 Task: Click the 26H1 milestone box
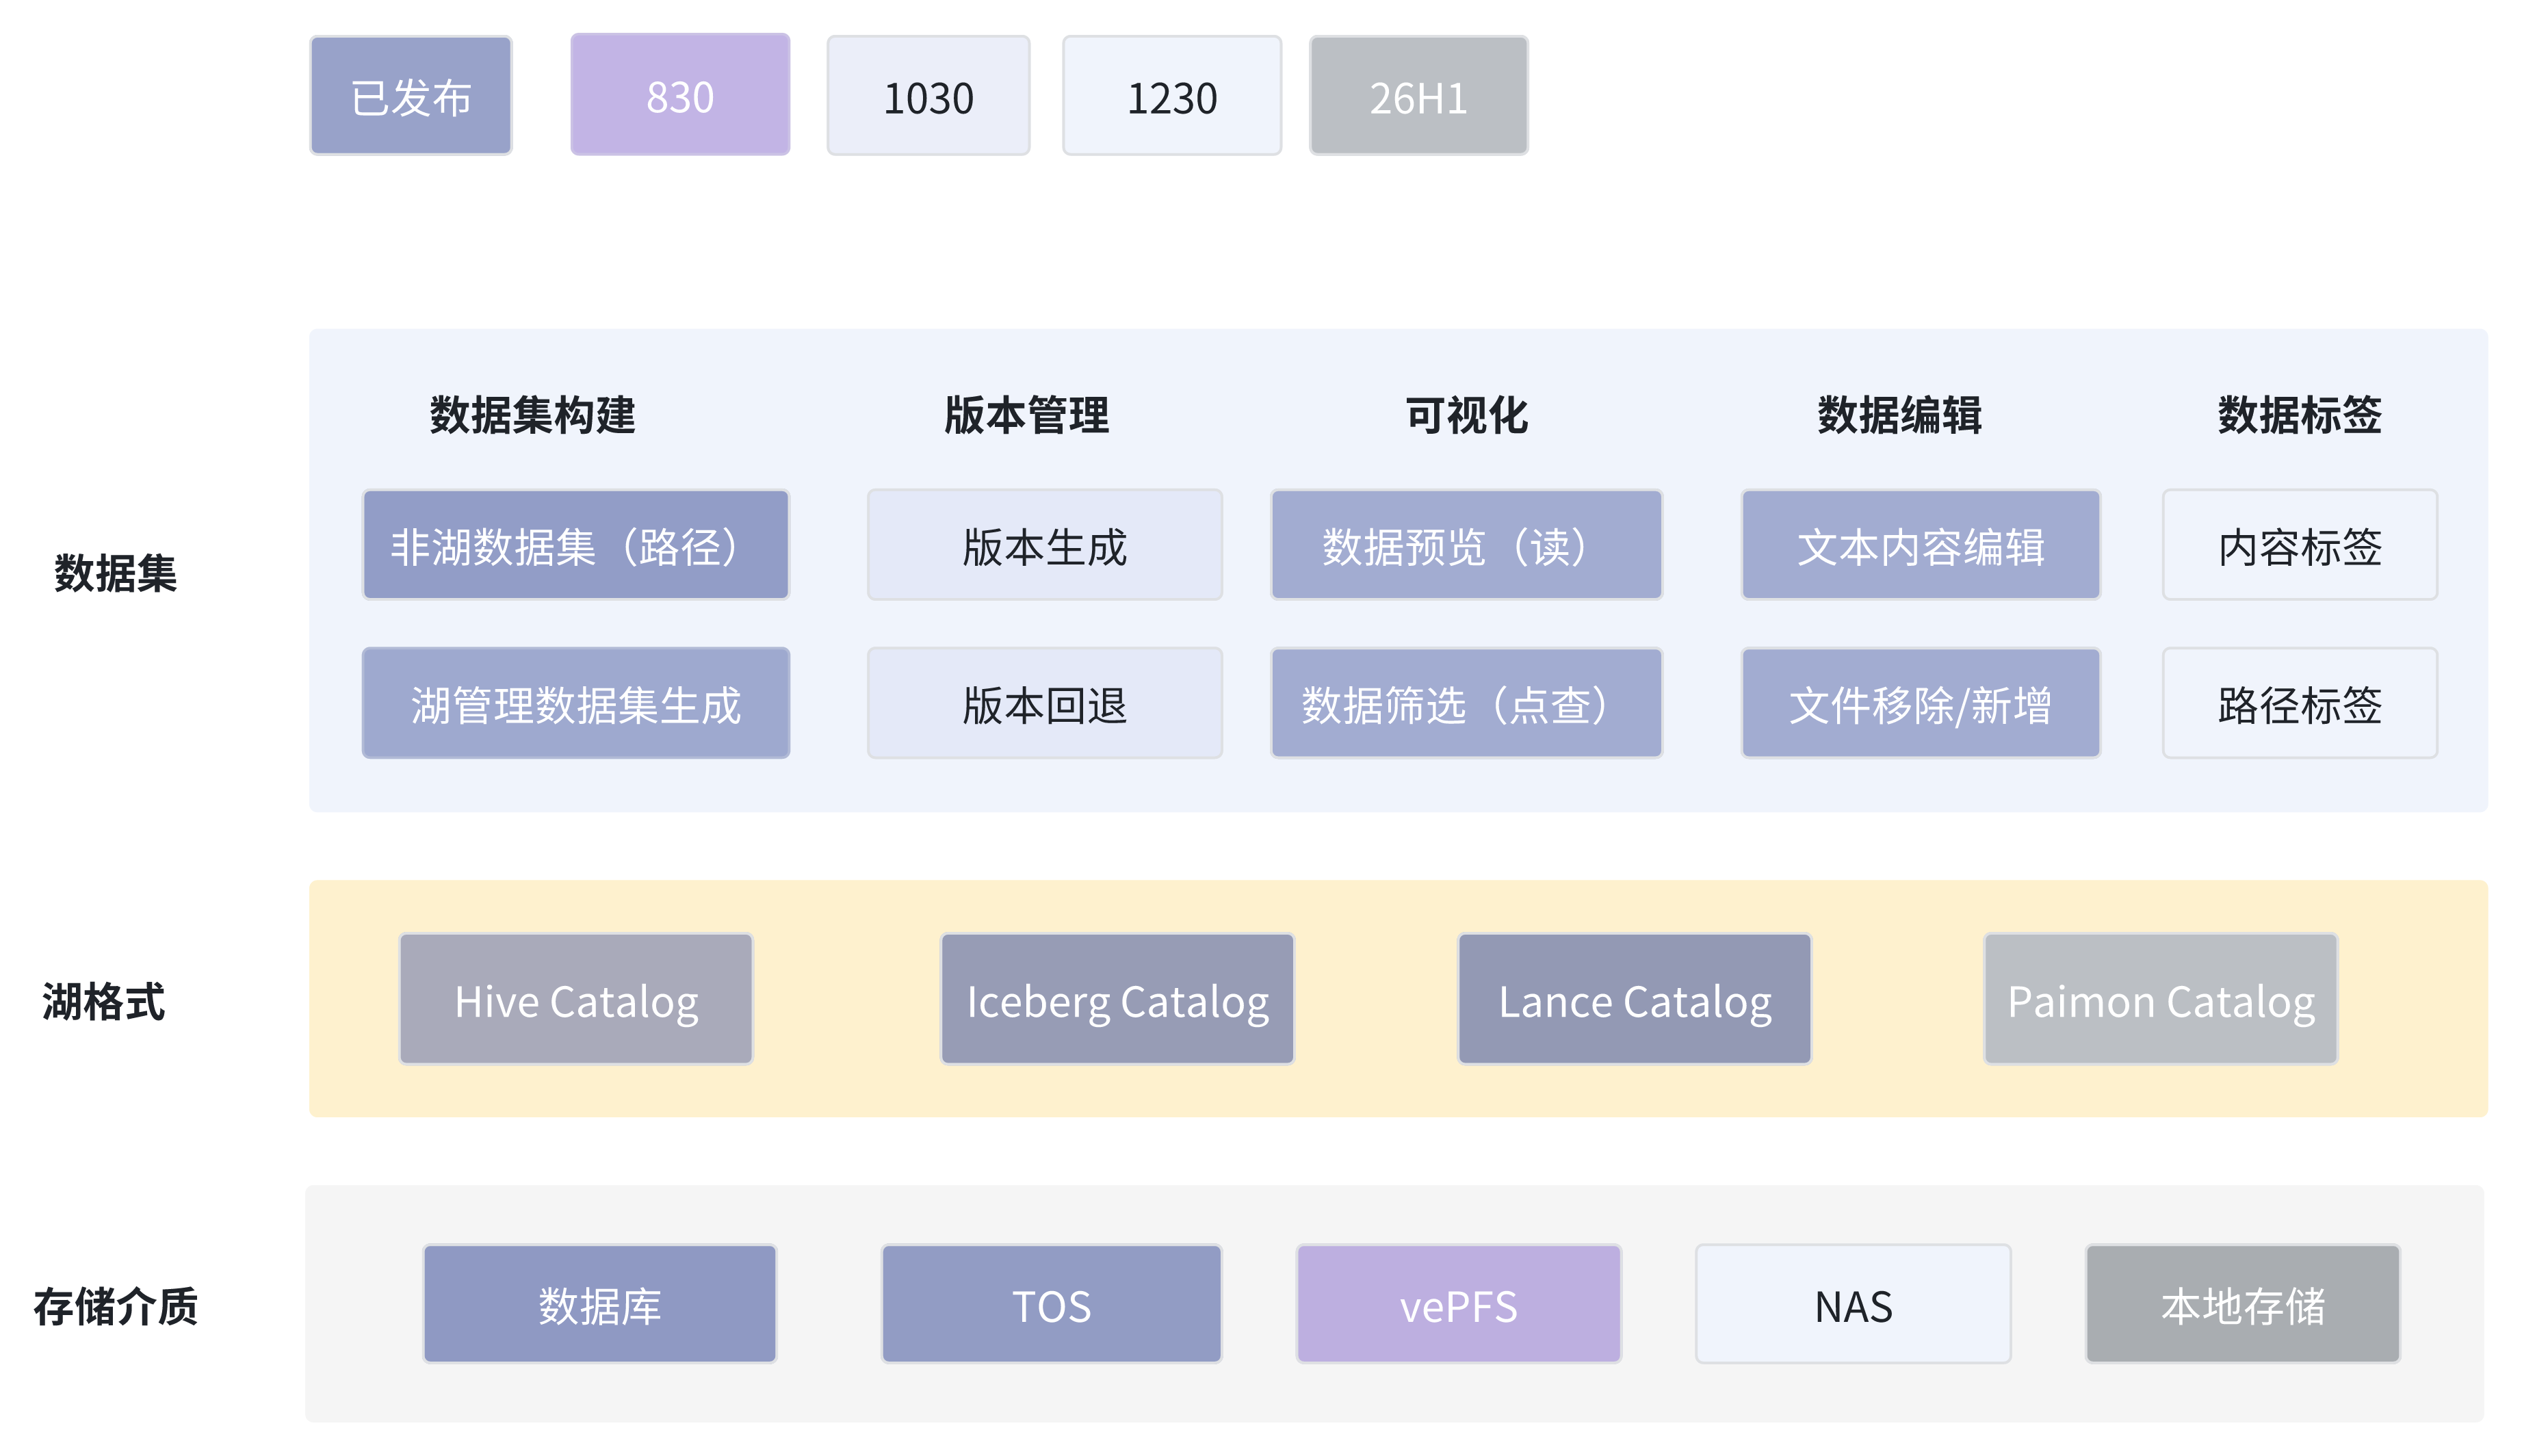[1417, 96]
